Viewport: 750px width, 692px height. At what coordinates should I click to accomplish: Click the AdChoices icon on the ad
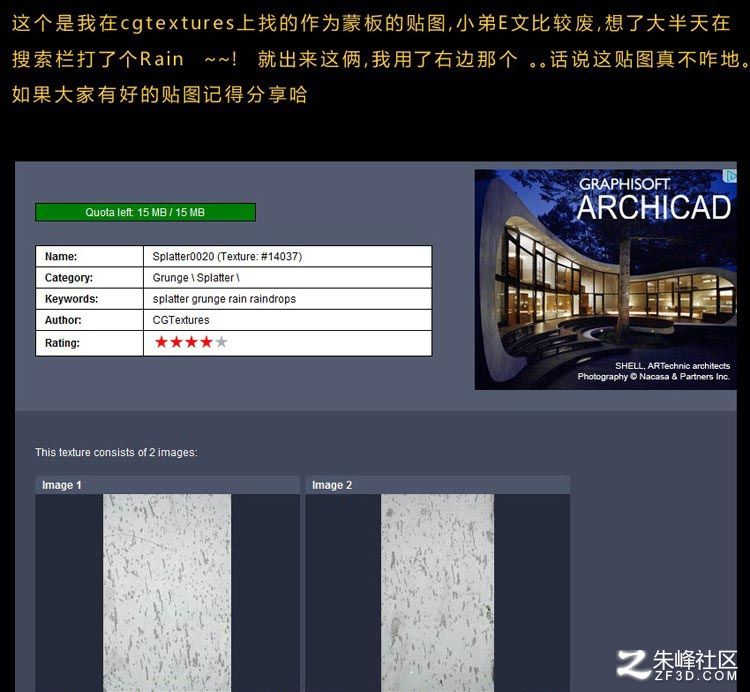click(730, 176)
